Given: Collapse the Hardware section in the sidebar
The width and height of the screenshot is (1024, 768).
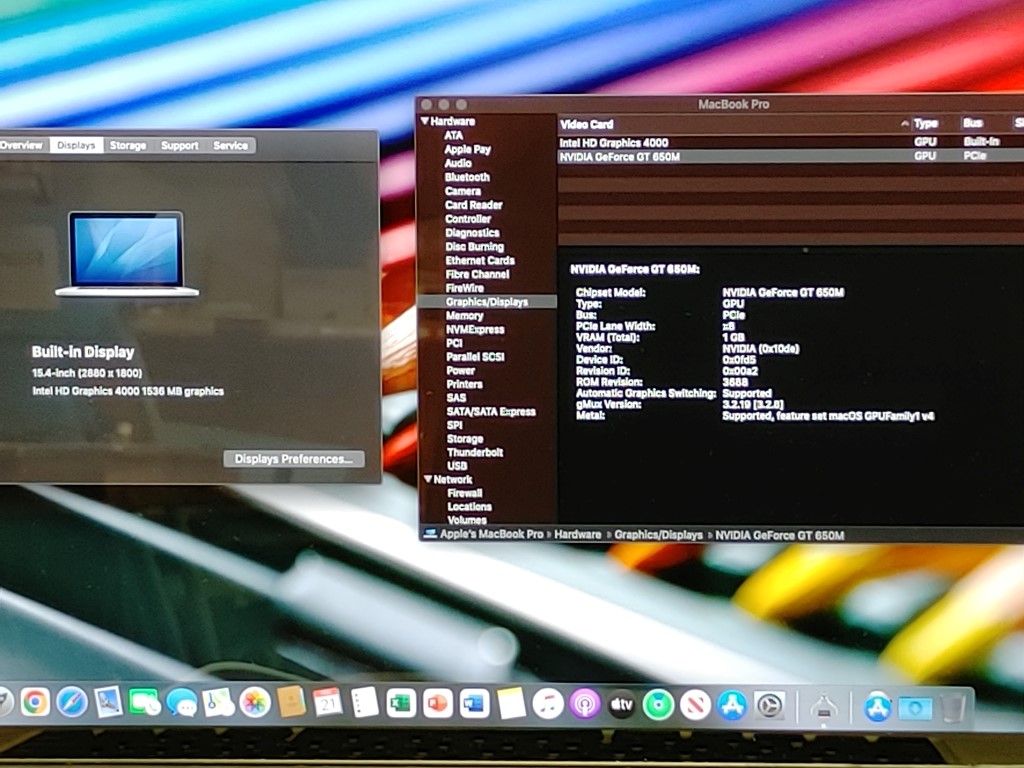Looking at the screenshot, I should [x=426, y=121].
